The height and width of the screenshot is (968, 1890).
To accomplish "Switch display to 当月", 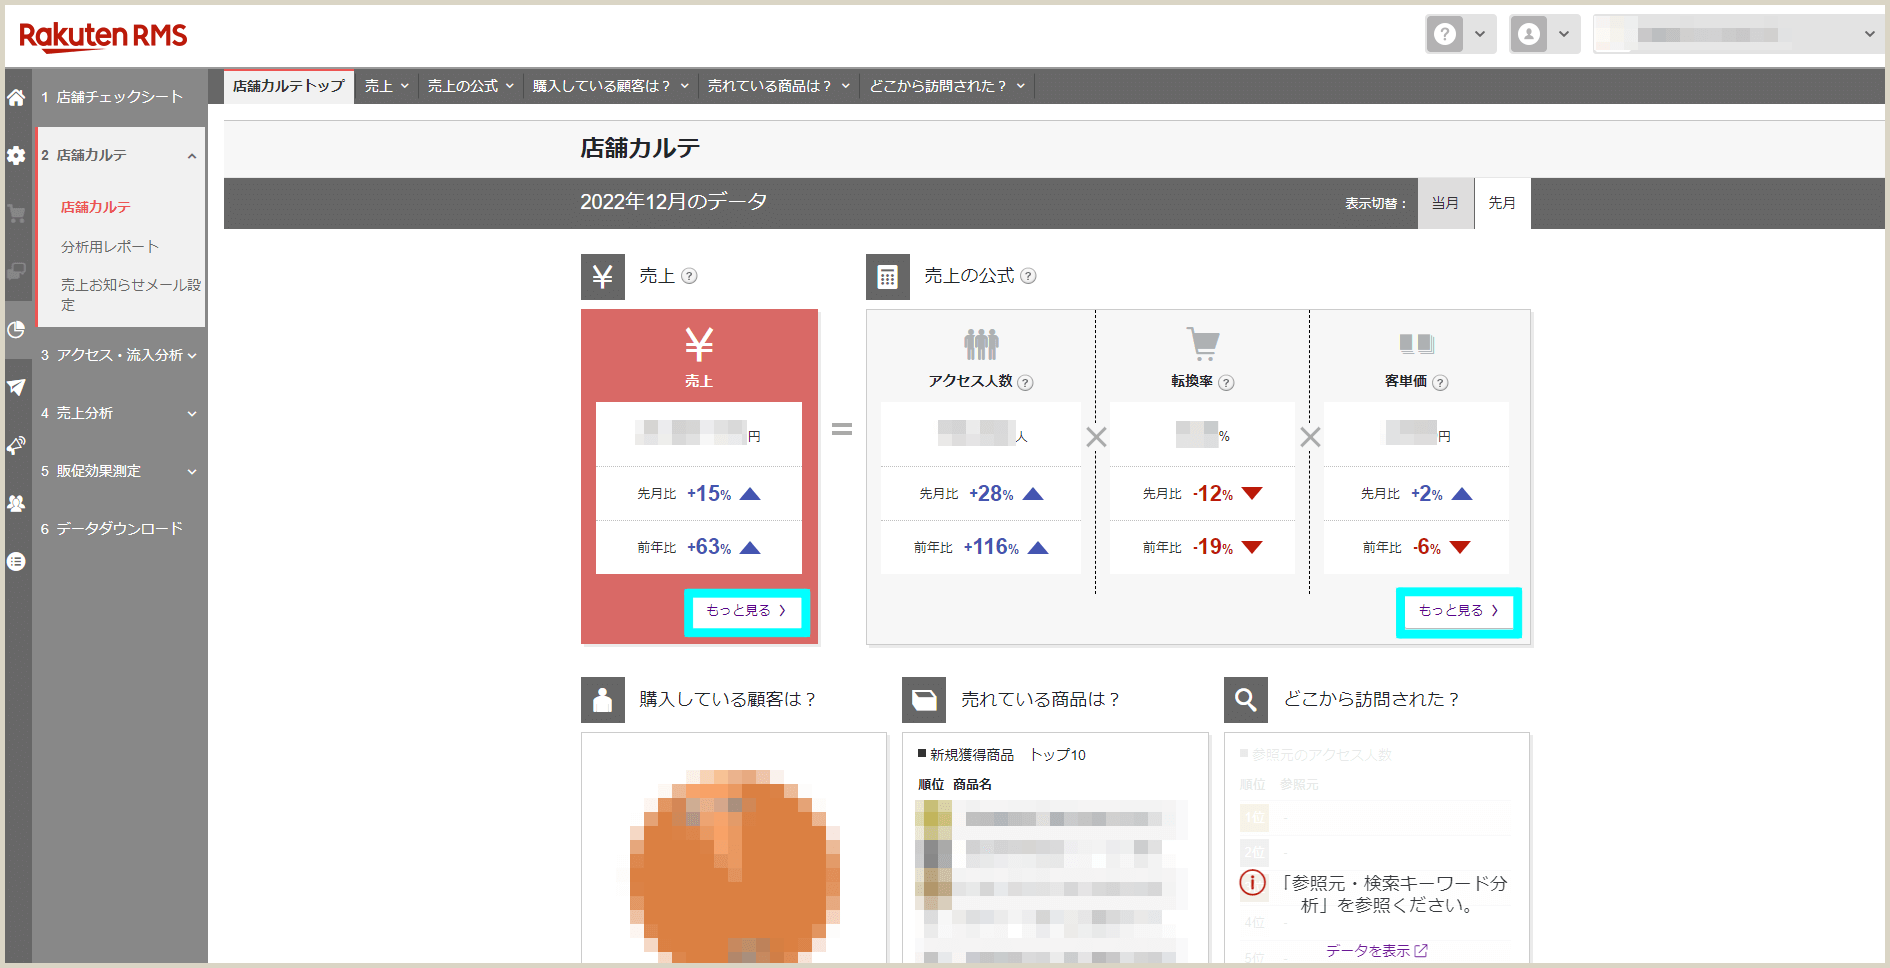I will [1445, 203].
